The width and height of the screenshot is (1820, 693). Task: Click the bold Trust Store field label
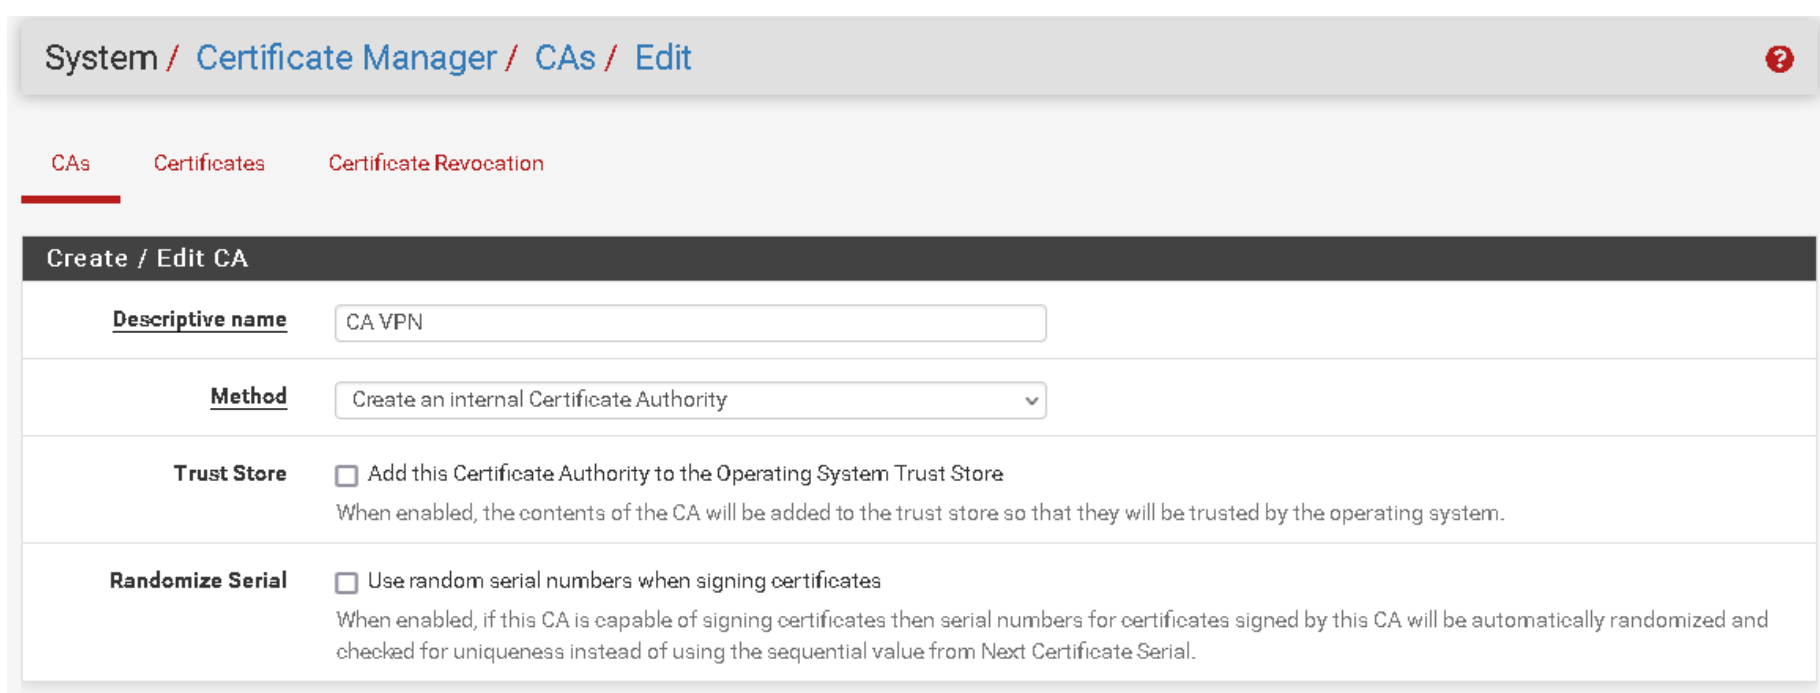230,474
